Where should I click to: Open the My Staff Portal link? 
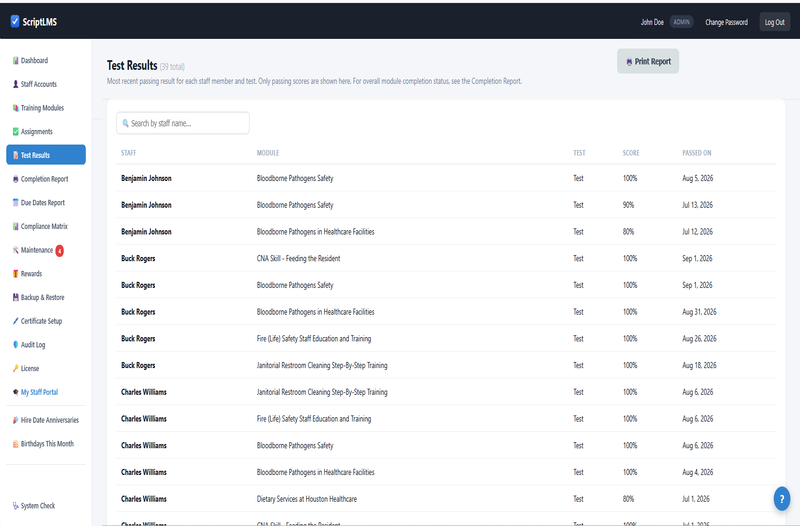click(46, 392)
